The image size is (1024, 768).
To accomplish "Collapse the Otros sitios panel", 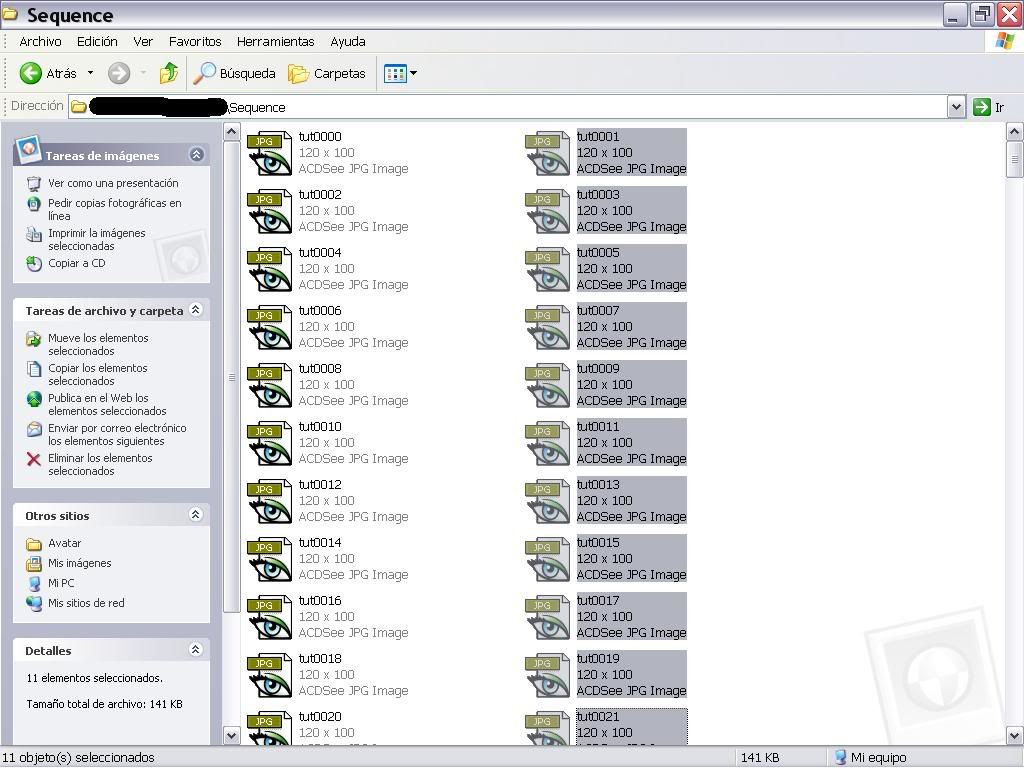I will (196, 515).
